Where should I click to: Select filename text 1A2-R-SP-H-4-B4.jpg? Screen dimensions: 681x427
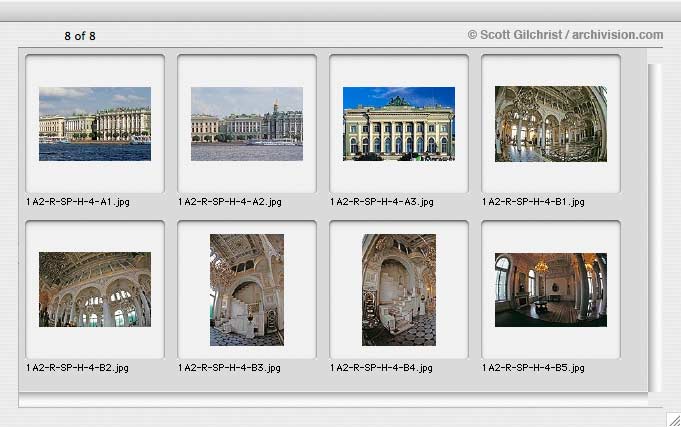(381, 367)
